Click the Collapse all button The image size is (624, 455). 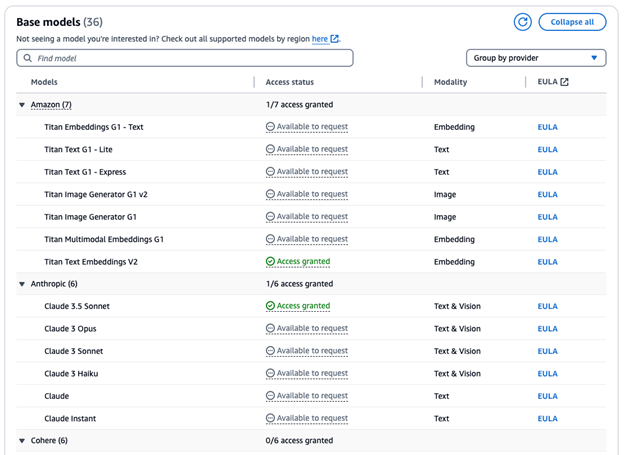click(x=572, y=22)
